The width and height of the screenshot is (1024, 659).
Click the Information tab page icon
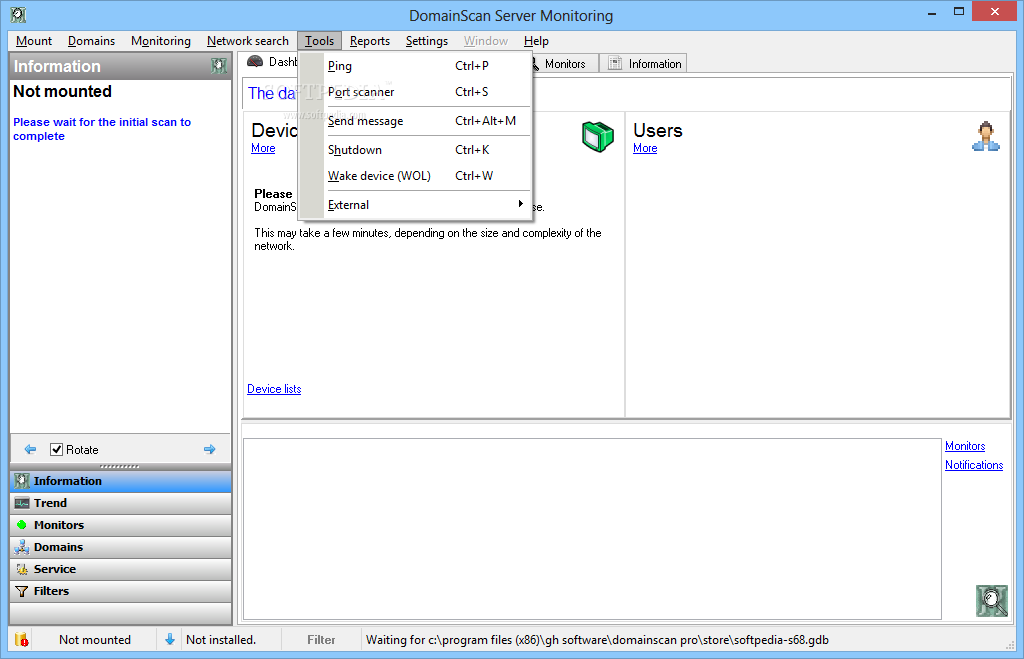[615, 63]
